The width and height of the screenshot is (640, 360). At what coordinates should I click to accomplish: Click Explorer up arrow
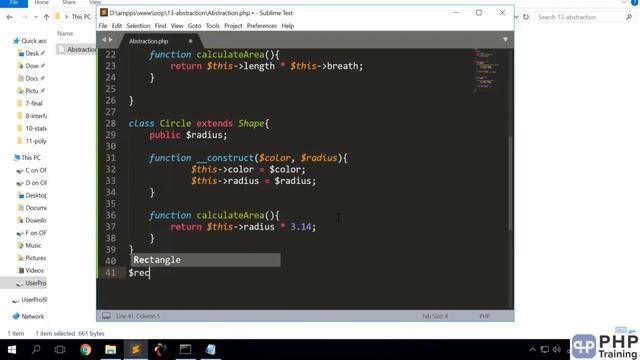[x=46, y=17]
